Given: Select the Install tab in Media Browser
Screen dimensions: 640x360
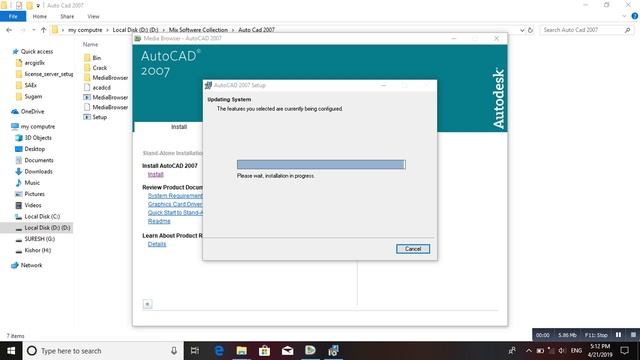Looking at the screenshot, I should coord(179,127).
